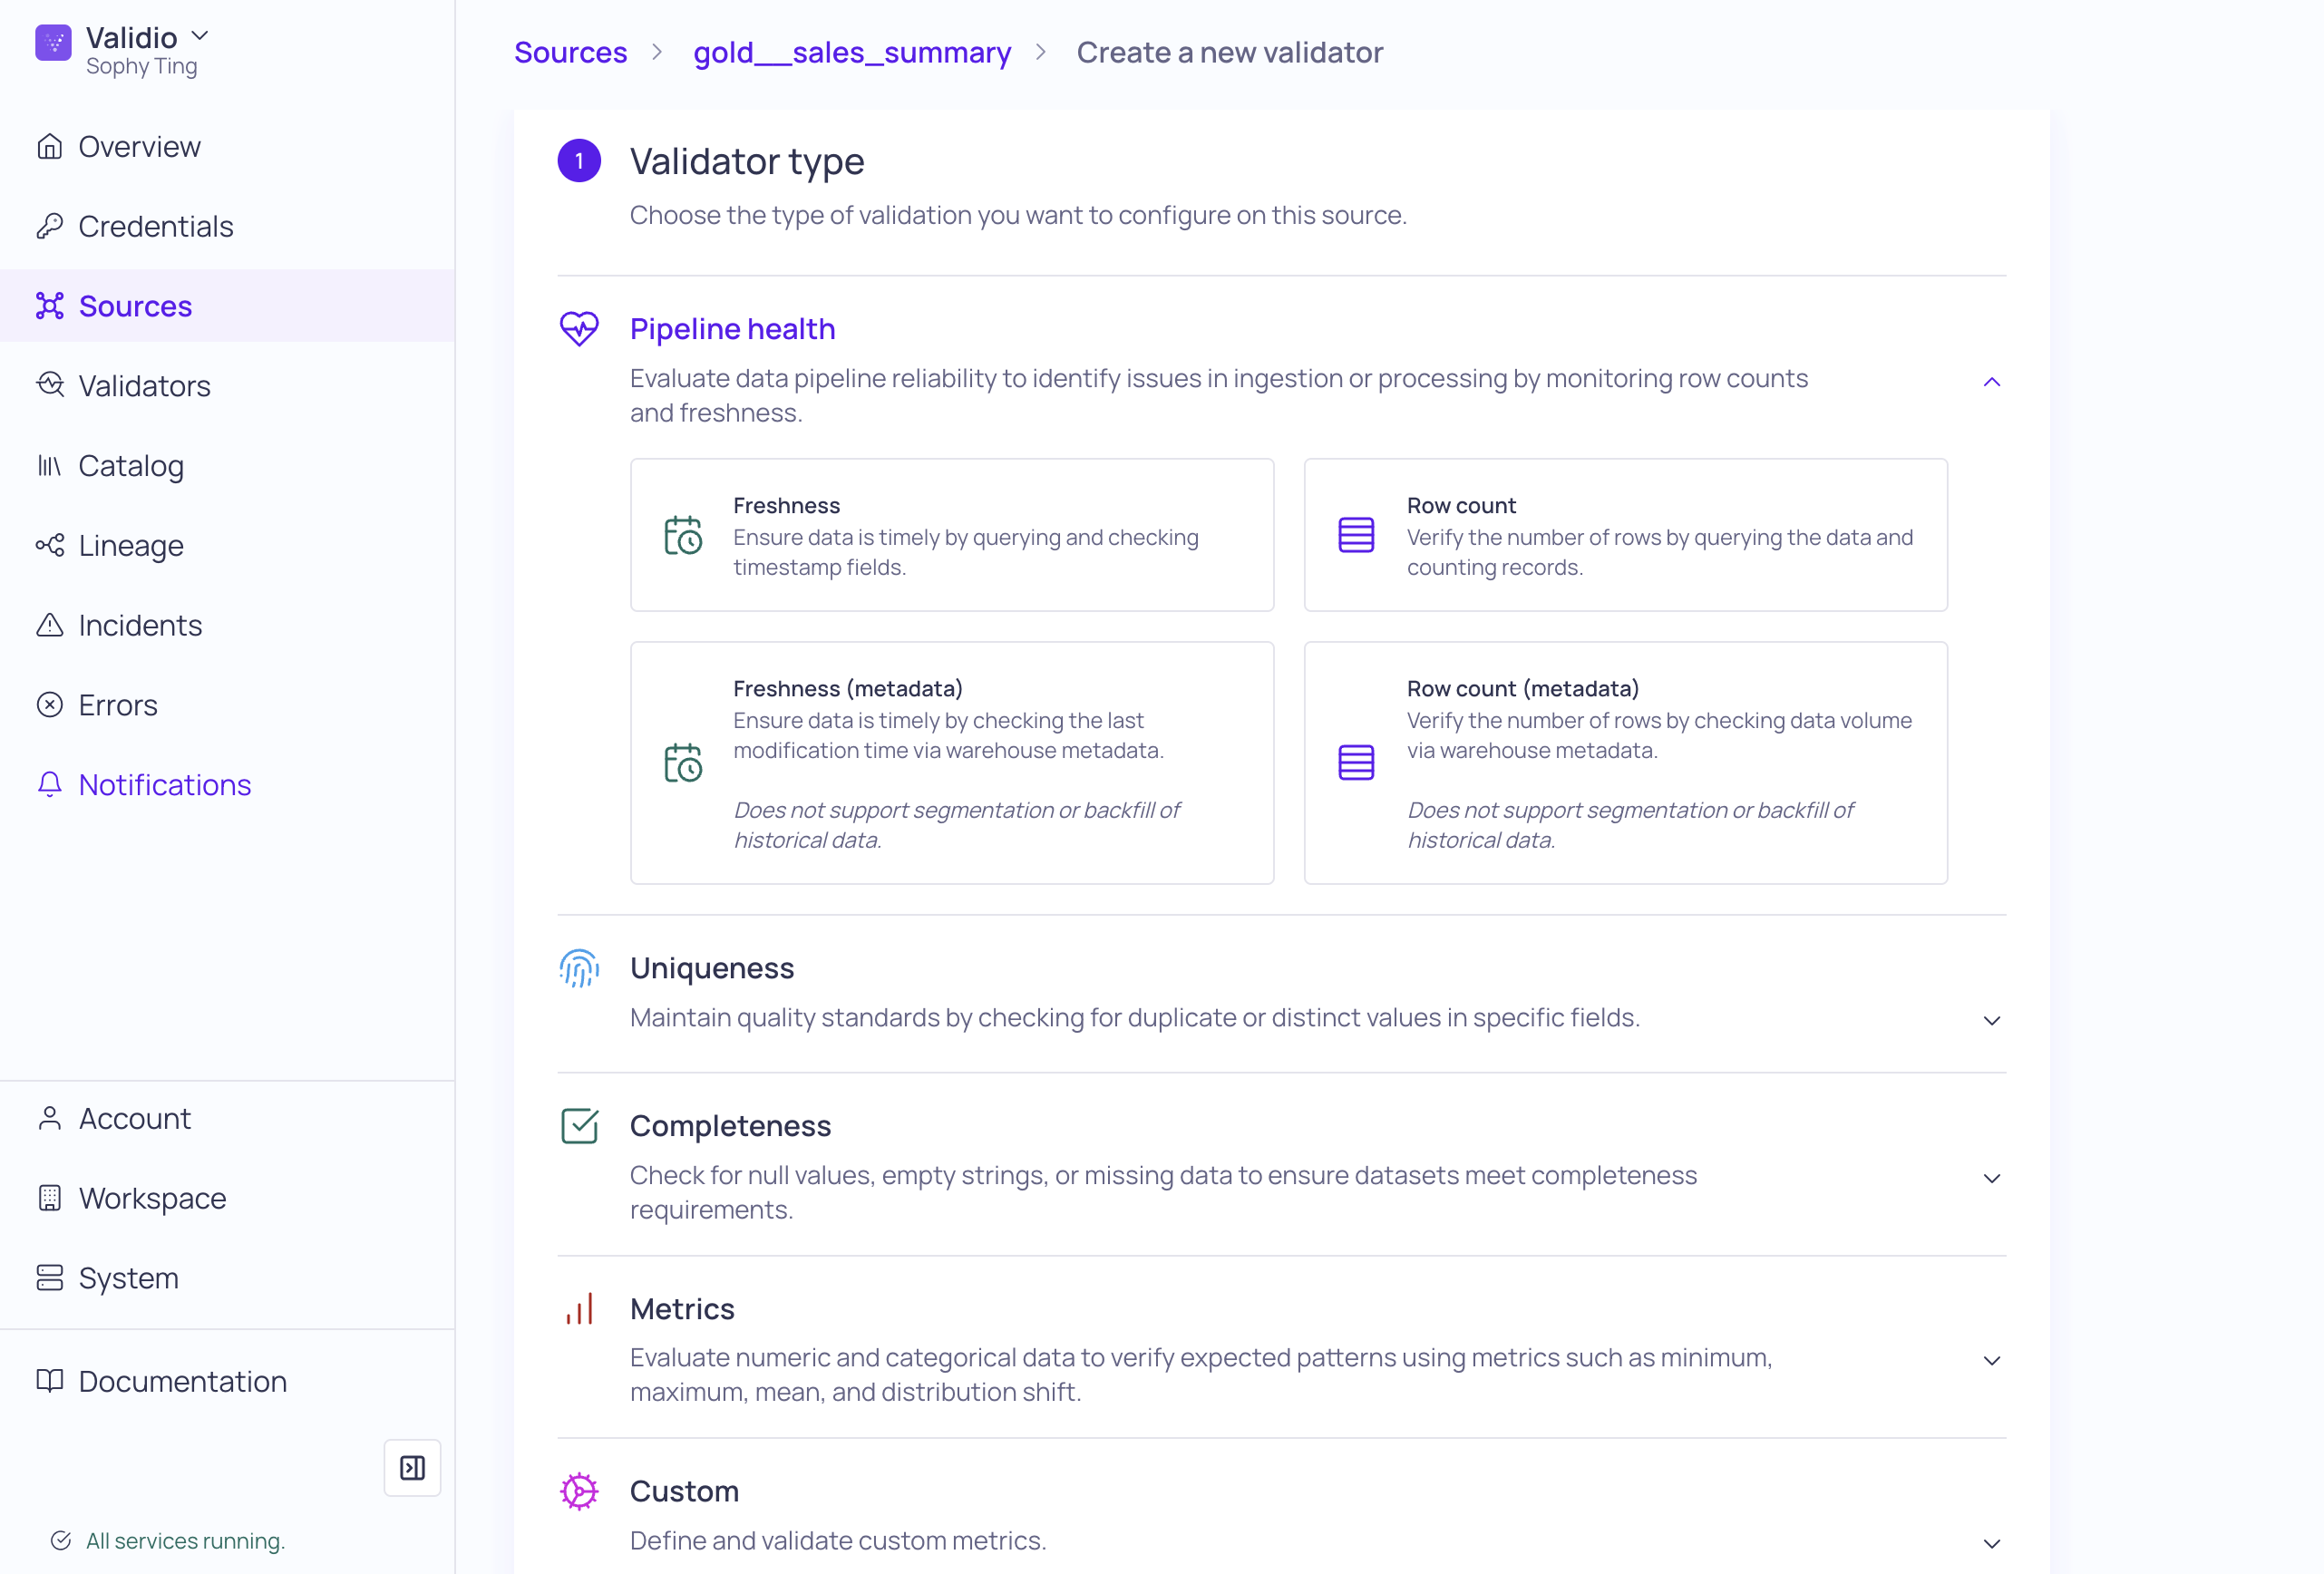Choose the Row count validator card
Viewport: 2324px width, 1574px height.
(1626, 535)
